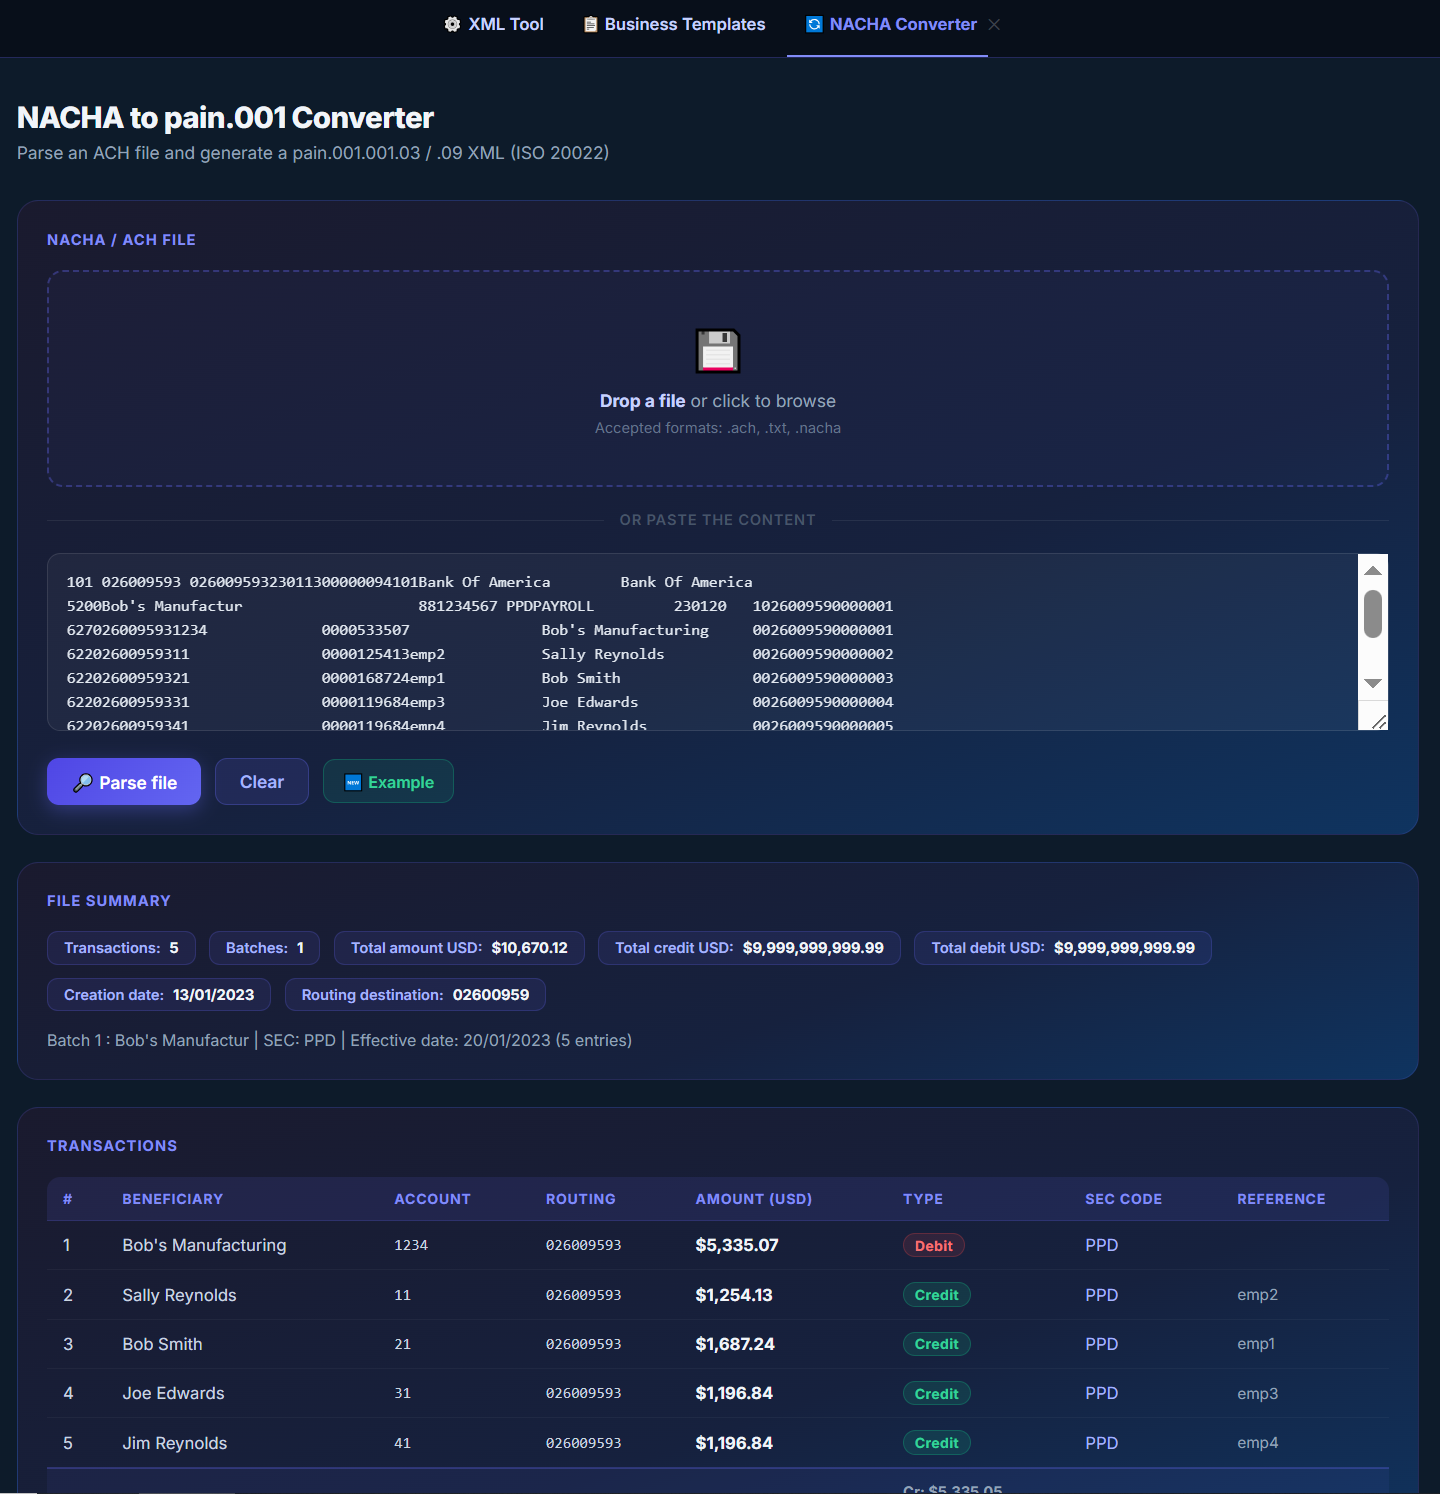This screenshot has height=1494, width=1440.
Task: Click the Parse file button
Action: [123, 781]
